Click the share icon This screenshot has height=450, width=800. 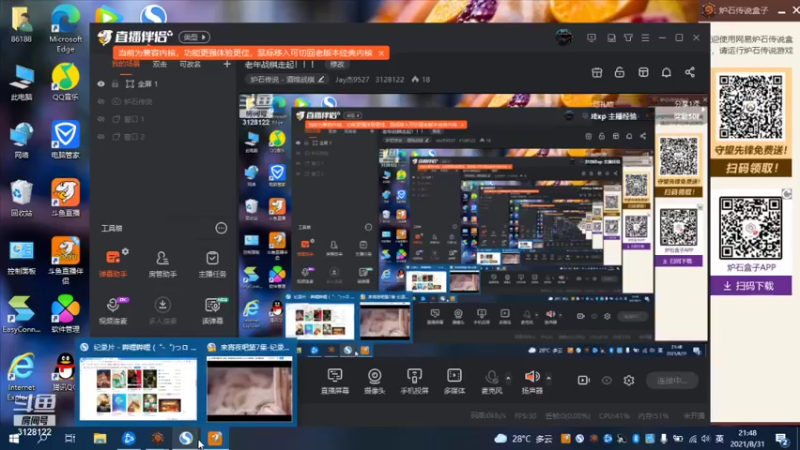(690, 72)
